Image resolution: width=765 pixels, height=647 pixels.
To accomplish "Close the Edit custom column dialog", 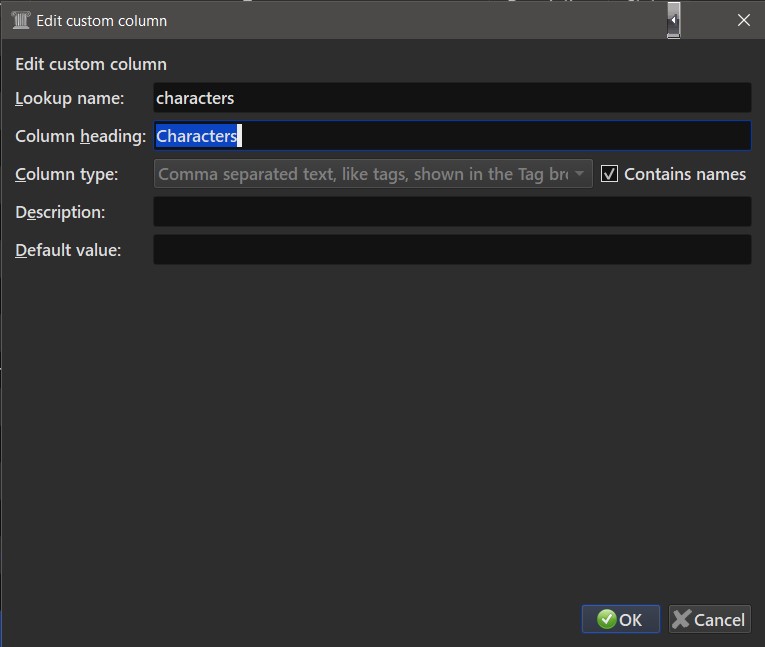I will pos(743,20).
